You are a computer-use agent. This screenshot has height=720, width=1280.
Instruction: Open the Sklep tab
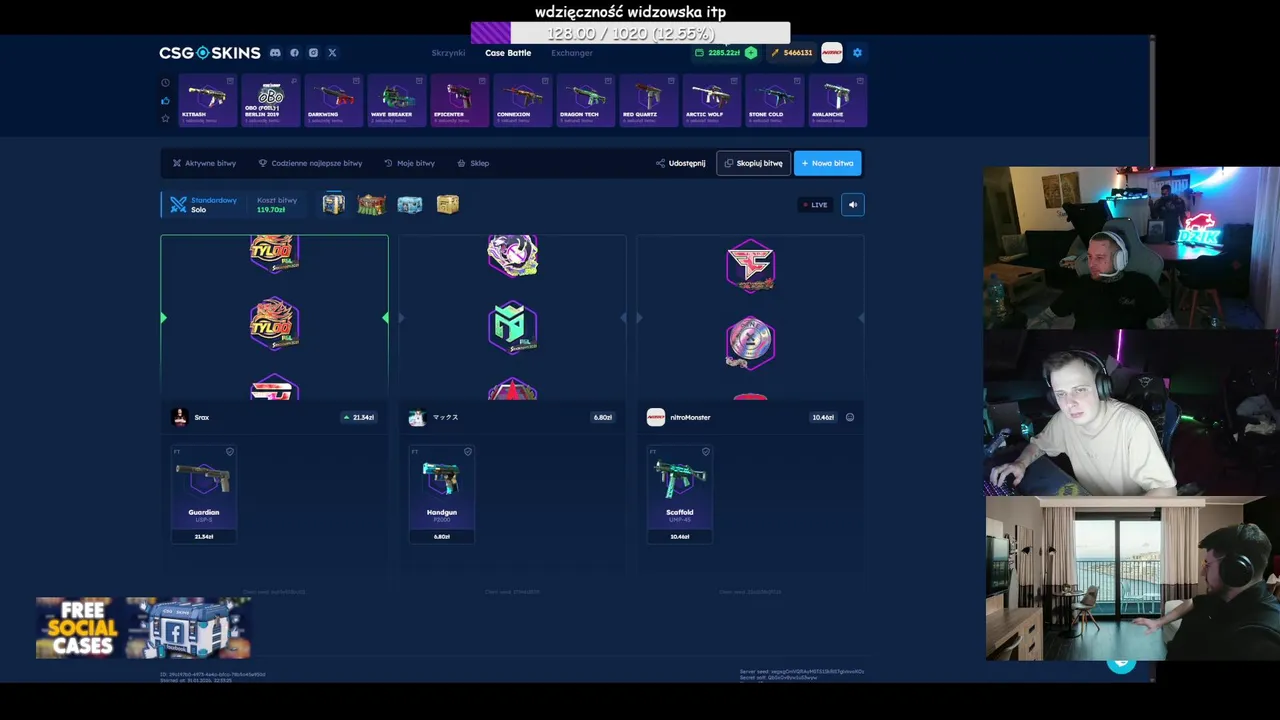click(x=473, y=163)
